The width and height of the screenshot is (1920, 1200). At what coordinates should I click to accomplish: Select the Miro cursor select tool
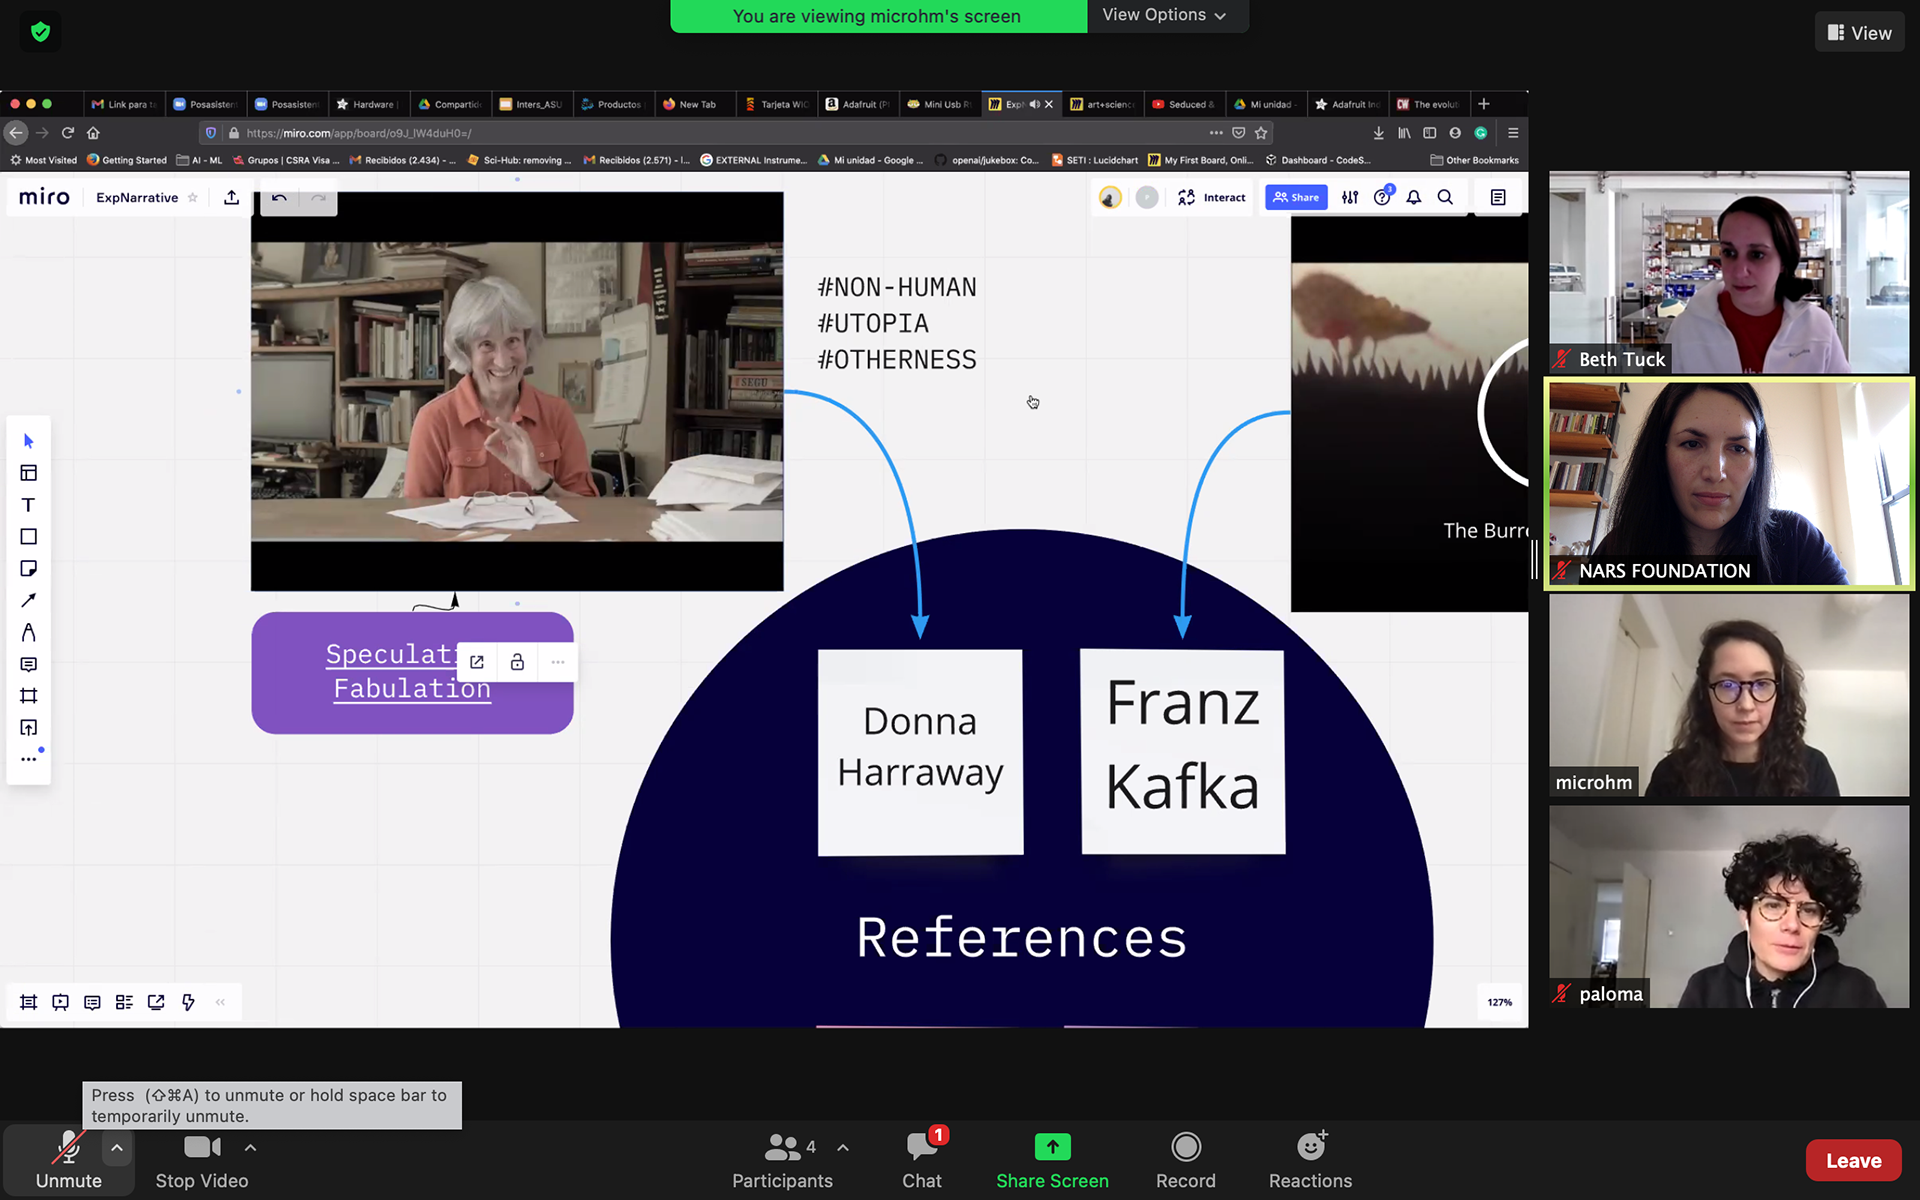click(28, 441)
